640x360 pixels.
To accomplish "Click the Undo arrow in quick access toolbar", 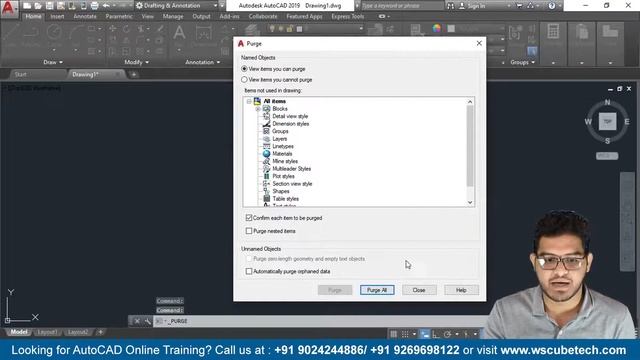I will [x=106, y=6].
